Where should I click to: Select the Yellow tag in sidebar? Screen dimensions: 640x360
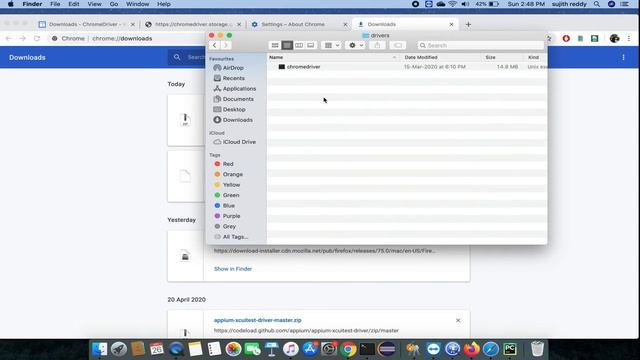point(231,184)
